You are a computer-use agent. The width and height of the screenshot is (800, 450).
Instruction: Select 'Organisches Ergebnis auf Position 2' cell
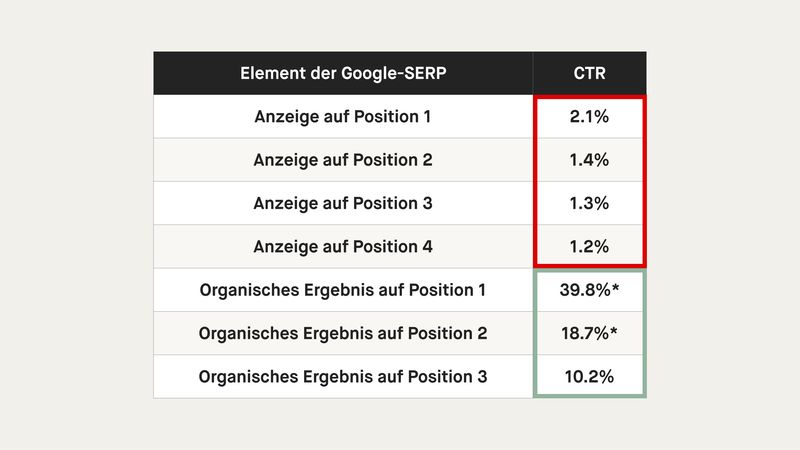[x=343, y=333]
